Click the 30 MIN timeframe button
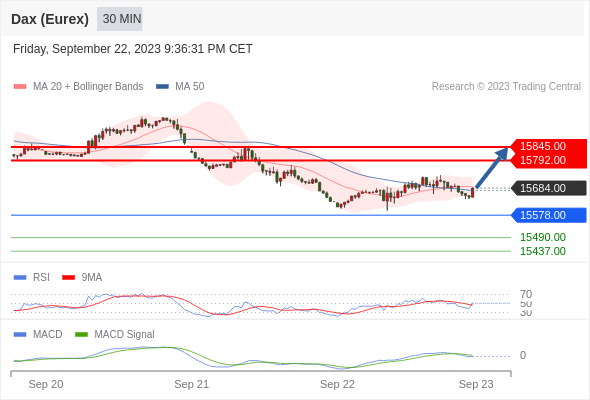Image resolution: width=590 pixels, height=400 pixels. coord(120,19)
